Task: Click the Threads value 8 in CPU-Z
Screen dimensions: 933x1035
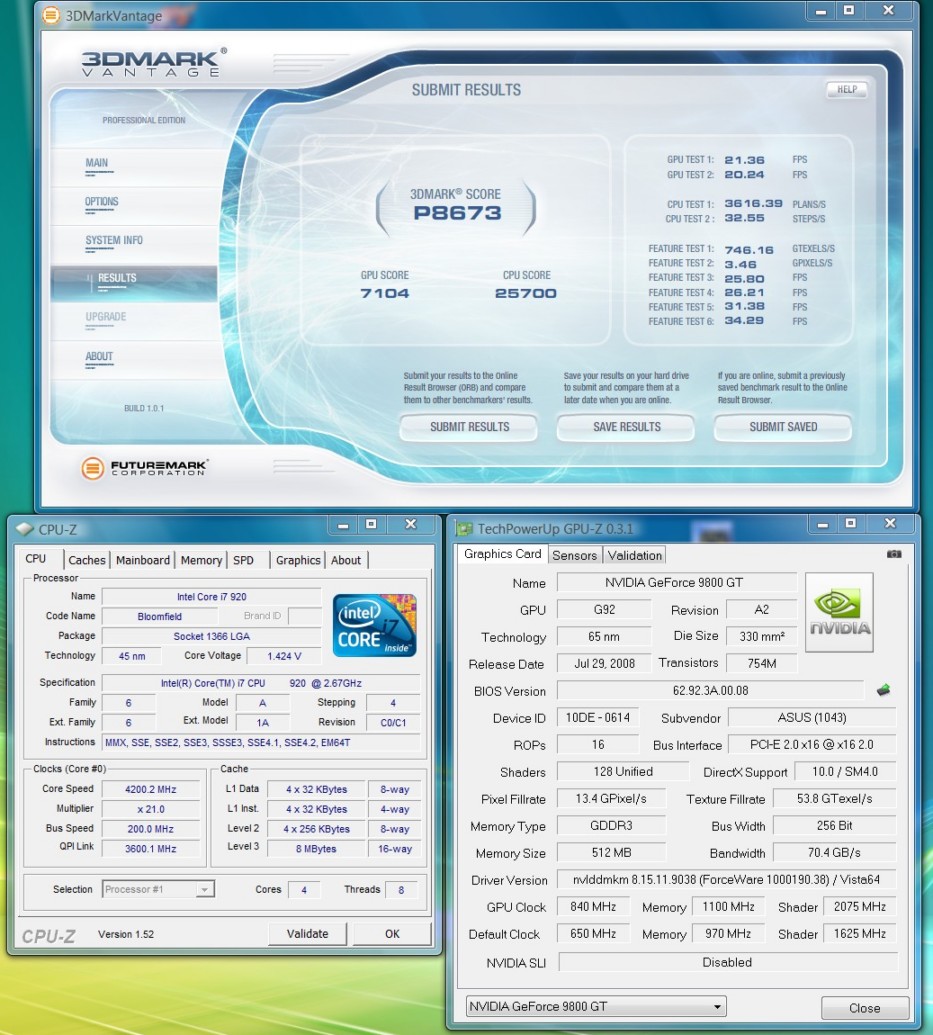Action: click(401, 890)
